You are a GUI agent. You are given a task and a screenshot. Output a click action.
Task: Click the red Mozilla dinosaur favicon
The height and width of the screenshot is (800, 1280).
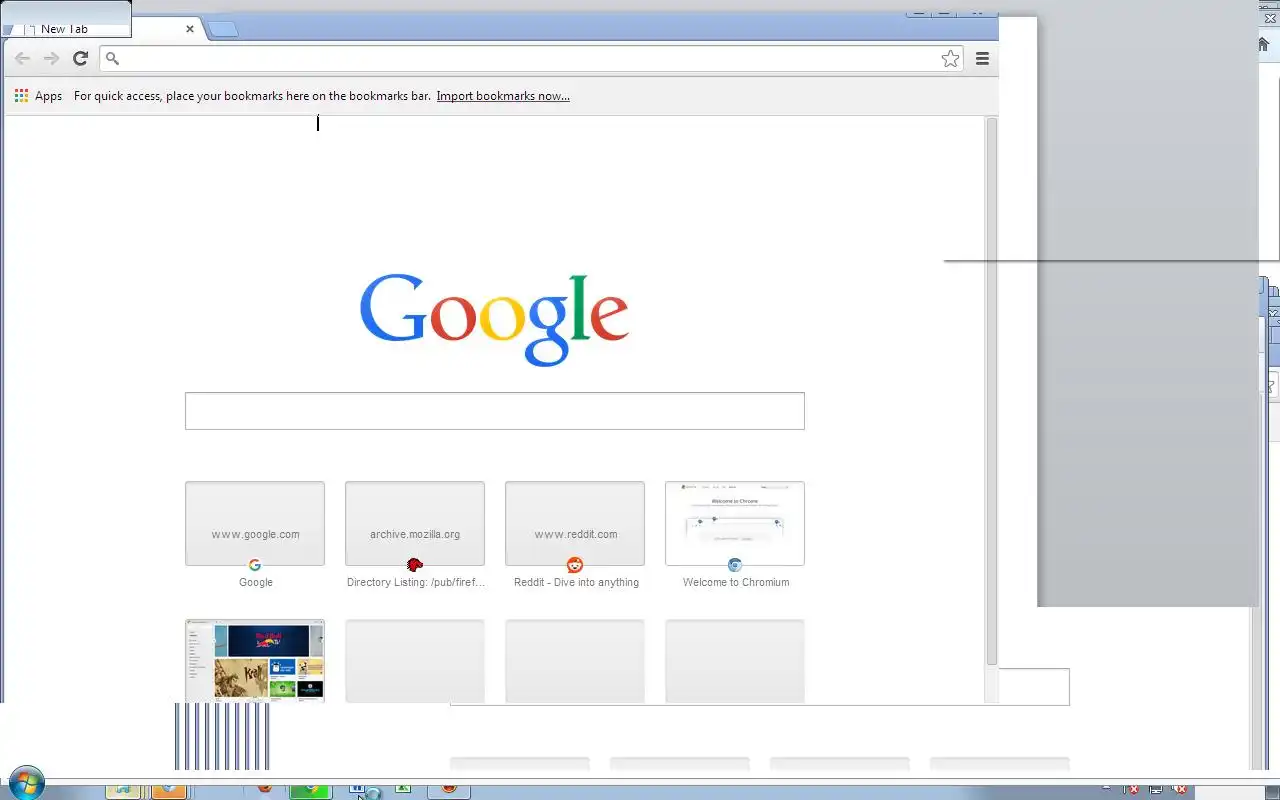[x=415, y=565]
